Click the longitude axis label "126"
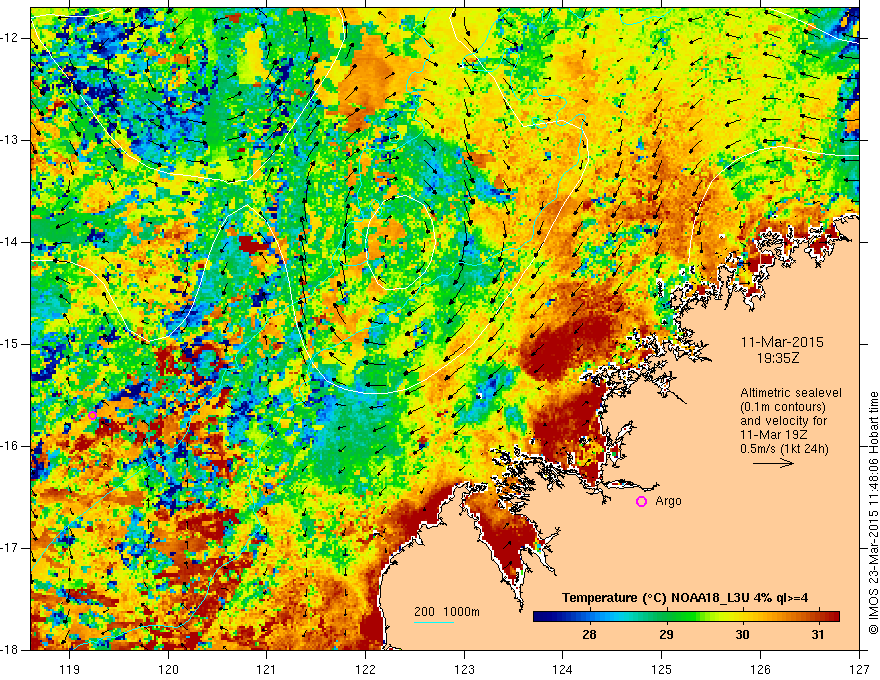880x680 pixels. [760, 669]
